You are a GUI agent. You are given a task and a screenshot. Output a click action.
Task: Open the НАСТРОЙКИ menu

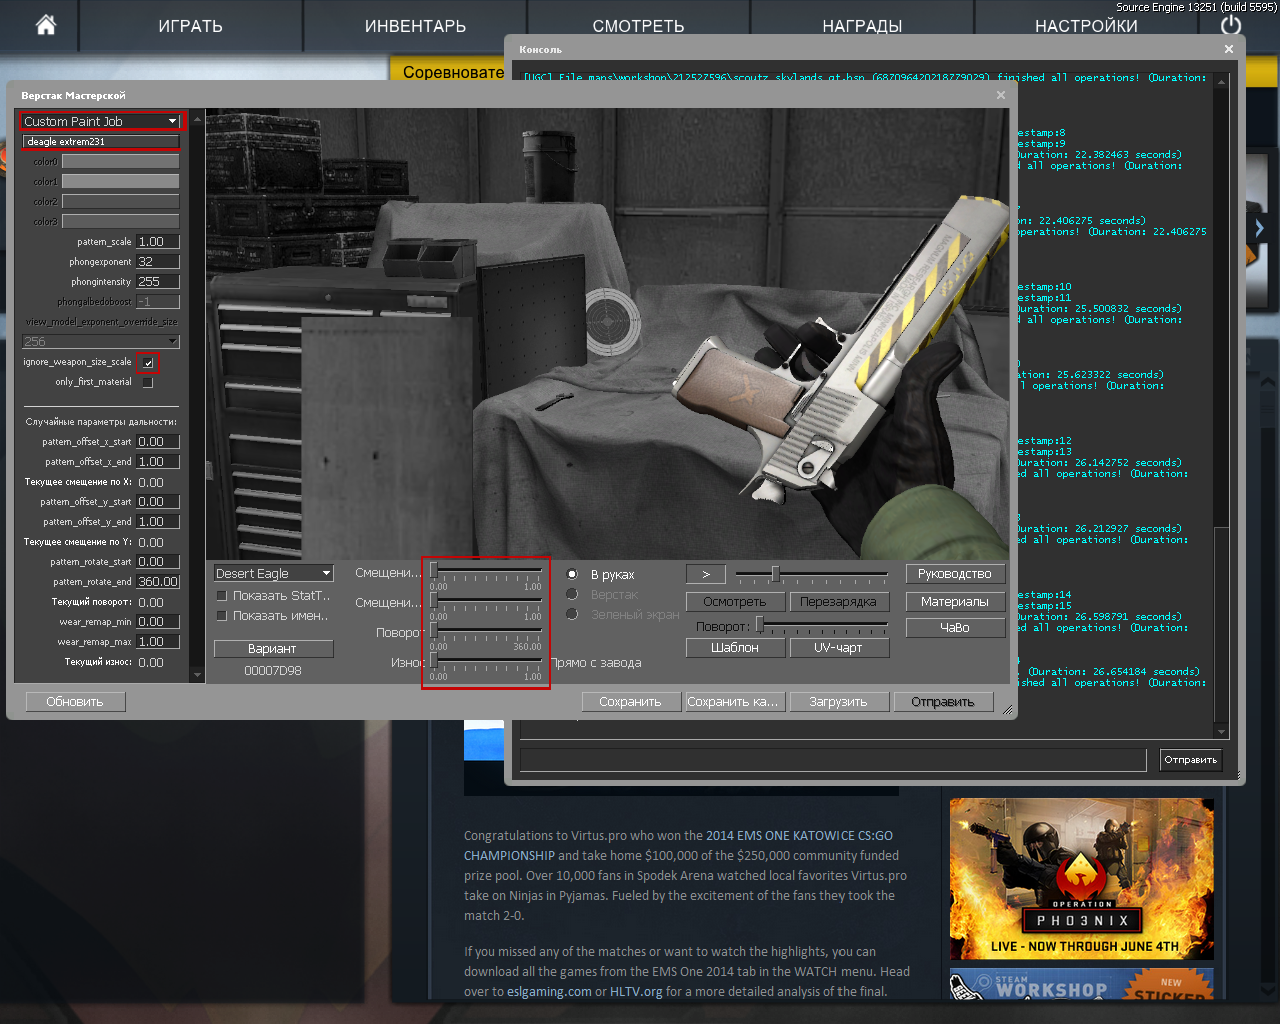tap(1086, 26)
